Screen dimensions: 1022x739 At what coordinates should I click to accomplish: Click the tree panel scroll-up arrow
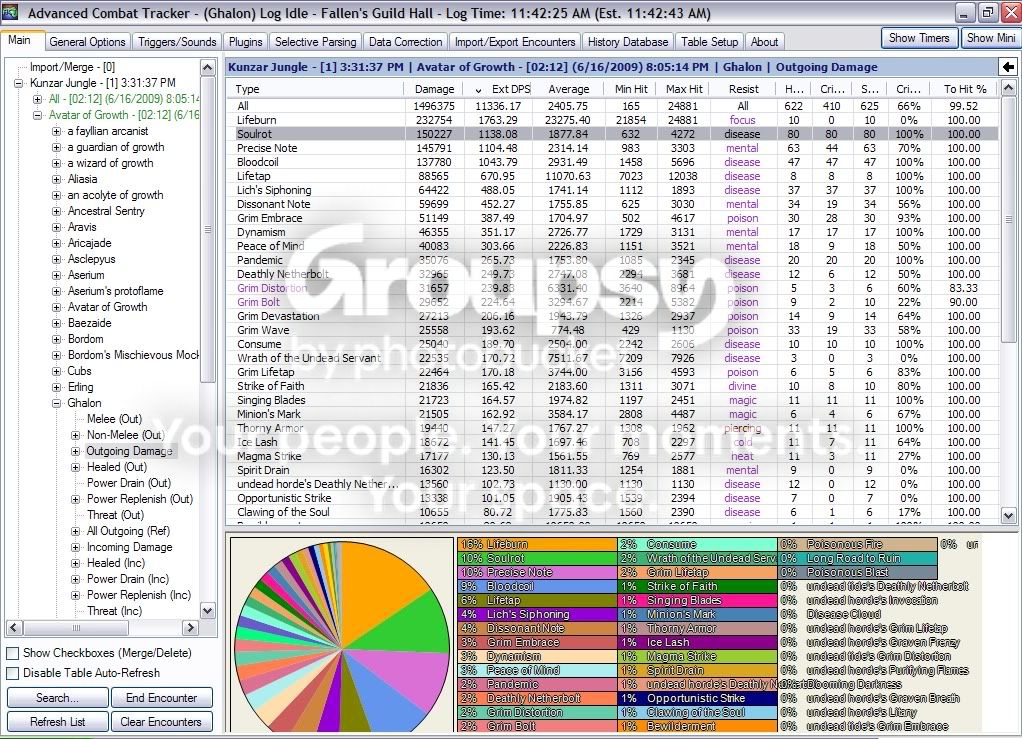207,68
